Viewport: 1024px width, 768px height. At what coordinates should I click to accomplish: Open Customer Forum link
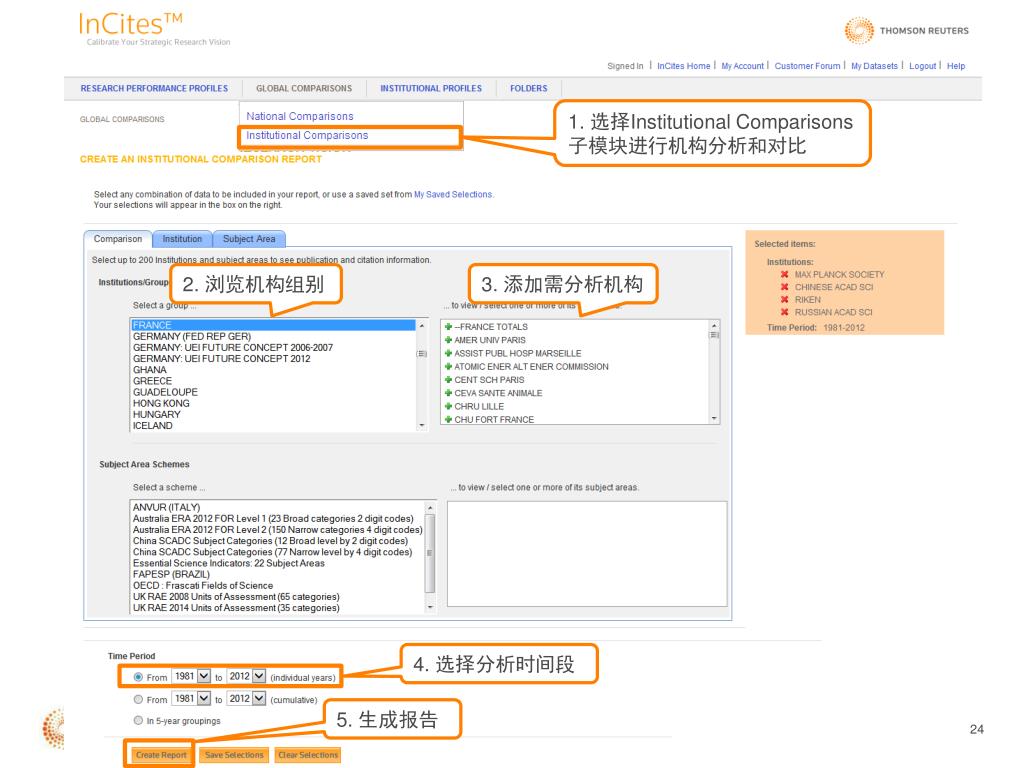pos(807,66)
